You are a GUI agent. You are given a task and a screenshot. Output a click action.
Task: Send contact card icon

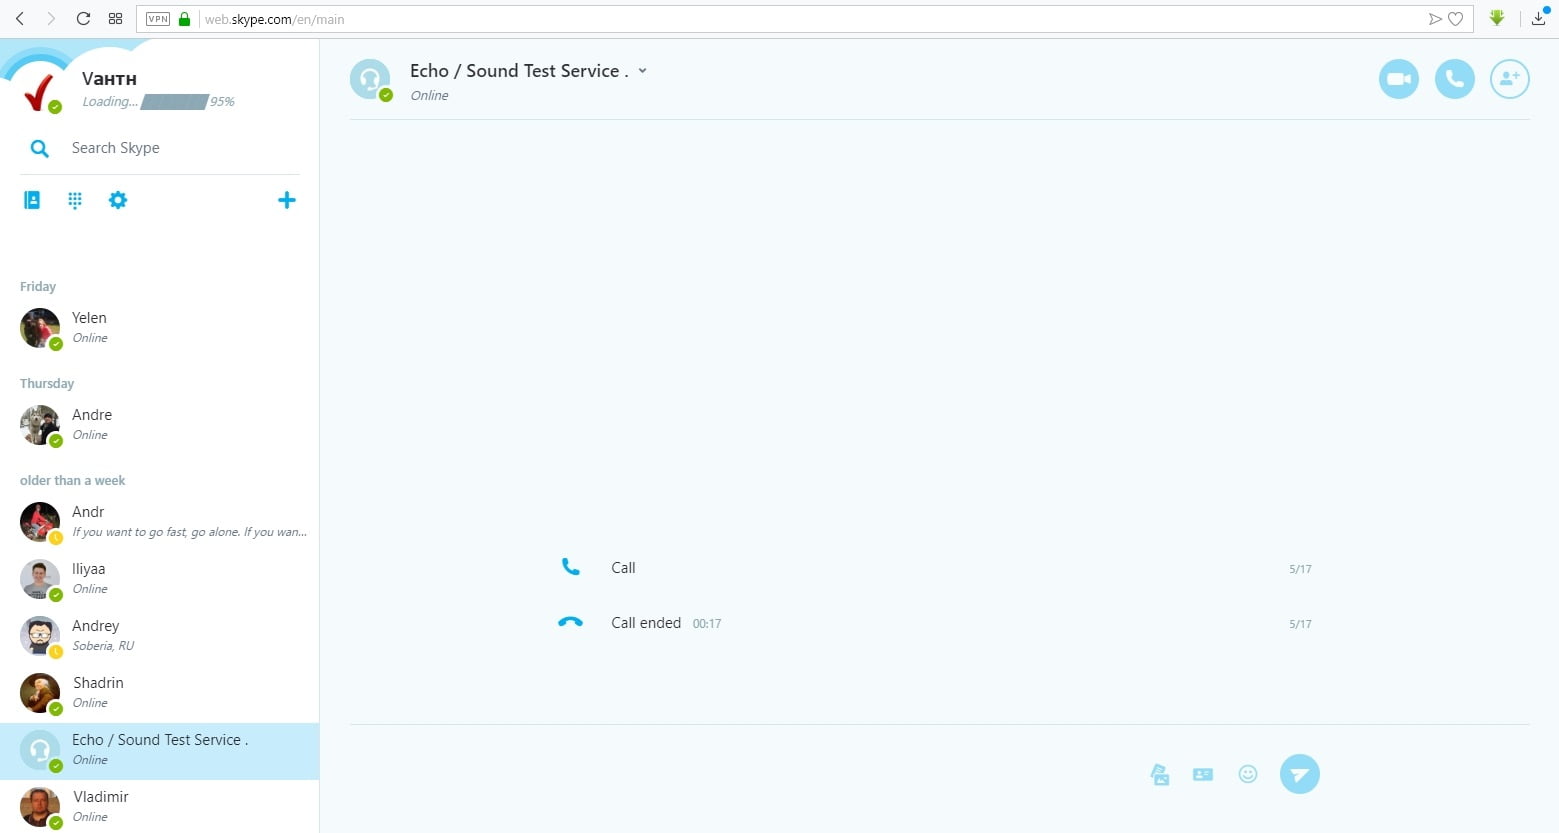[x=1203, y=774]
